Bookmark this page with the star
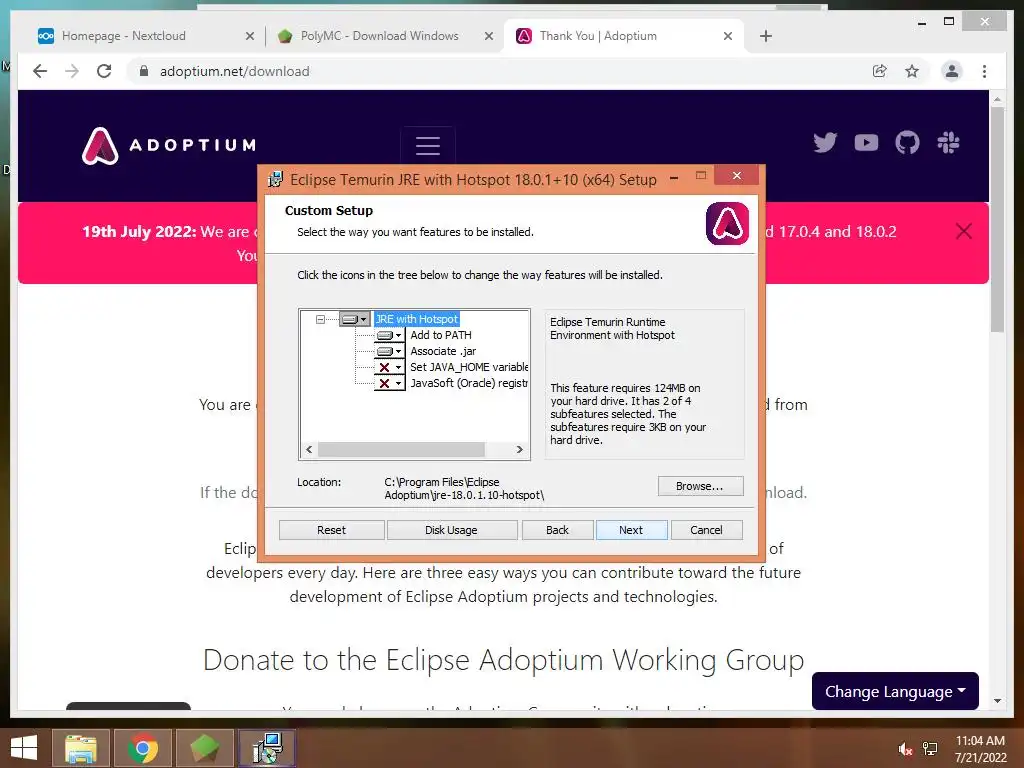The image size is (1024, 768). click(x=912, y=71)
